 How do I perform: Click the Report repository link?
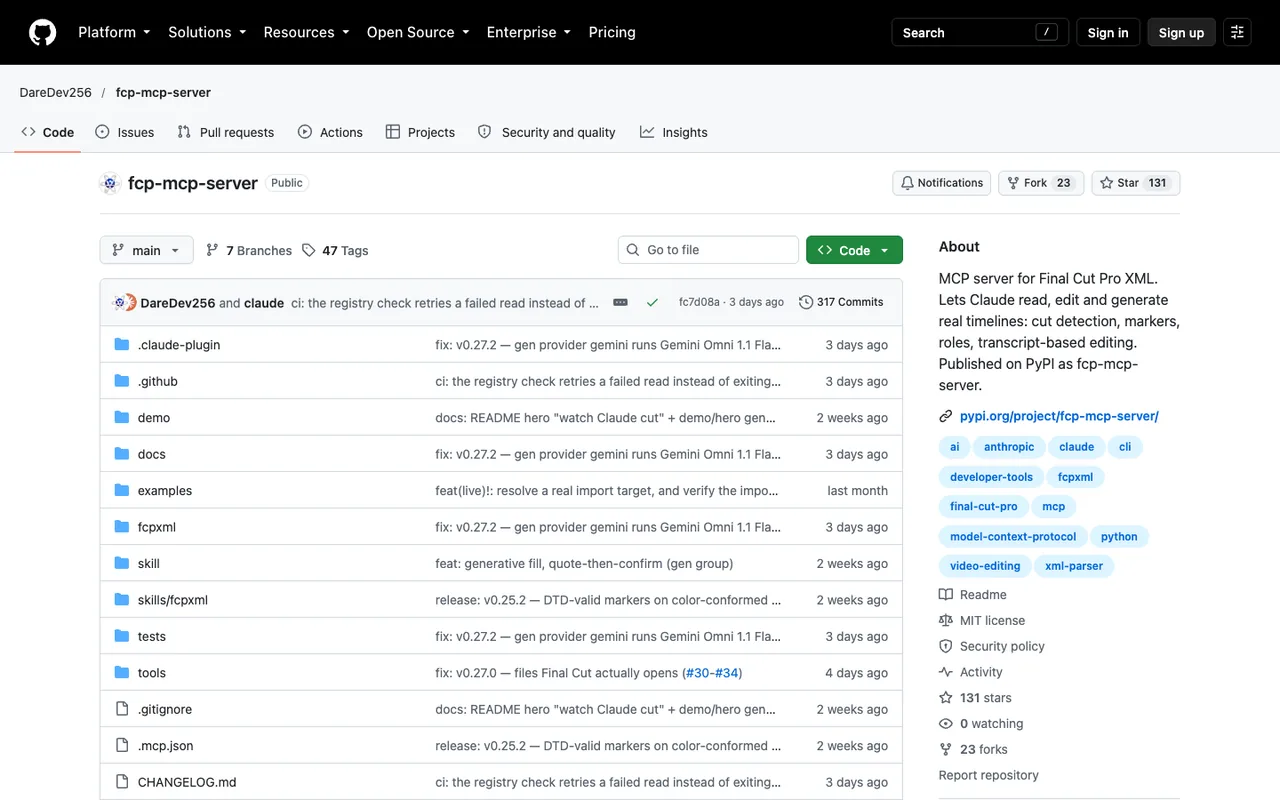pos(989,775)
